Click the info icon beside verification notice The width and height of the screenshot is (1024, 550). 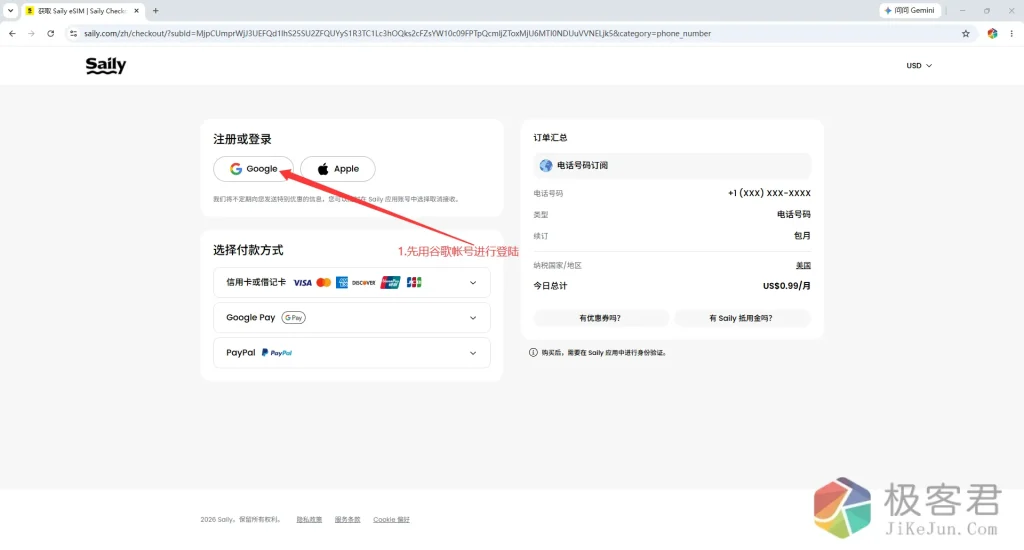click(x=533, y=353)
